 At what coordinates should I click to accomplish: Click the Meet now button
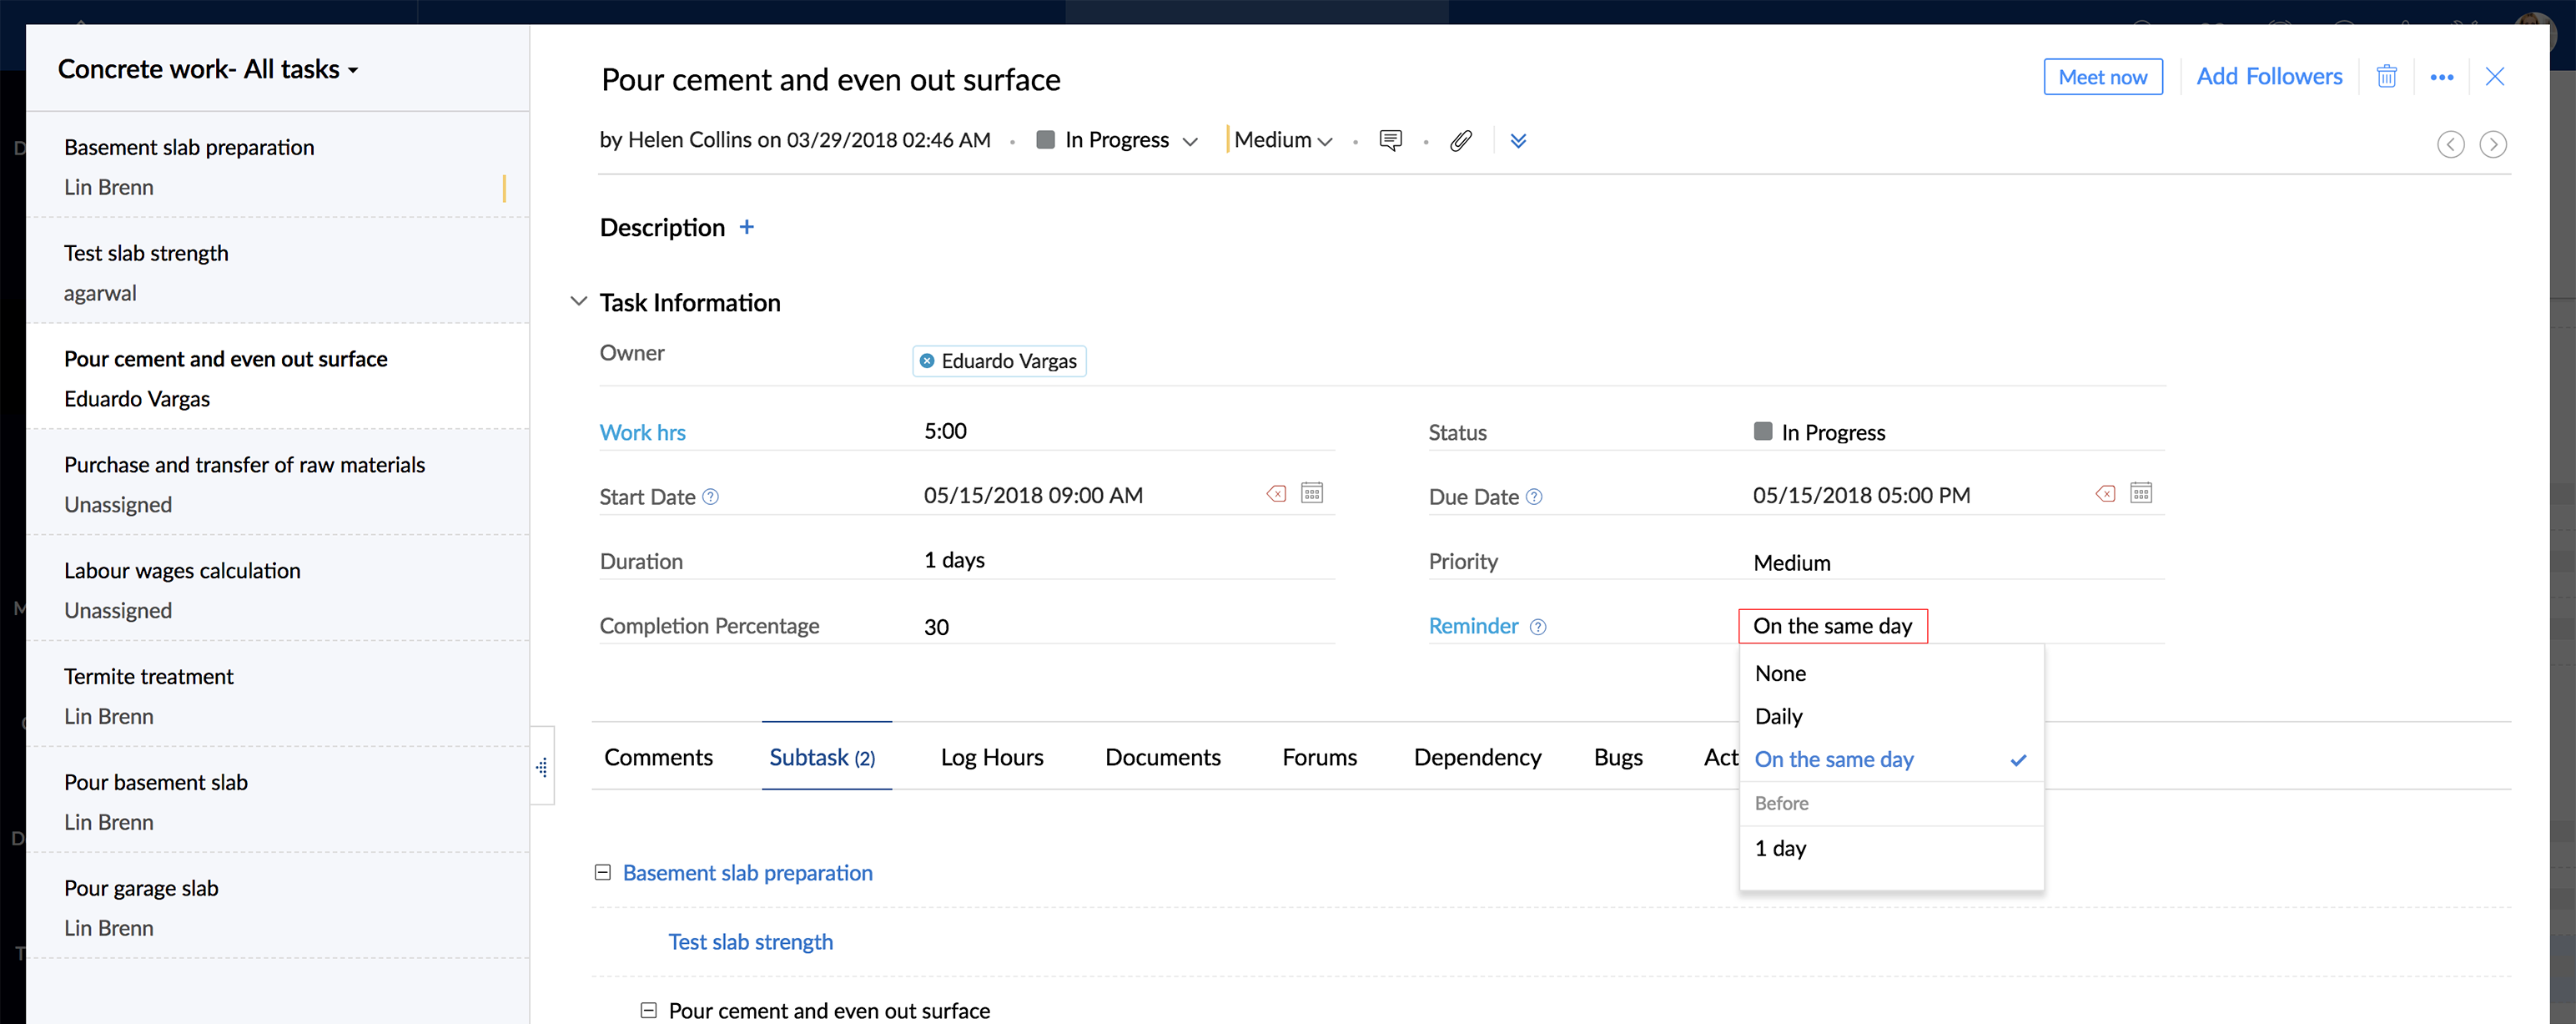pyautogui.click(x=2102, y=77)
